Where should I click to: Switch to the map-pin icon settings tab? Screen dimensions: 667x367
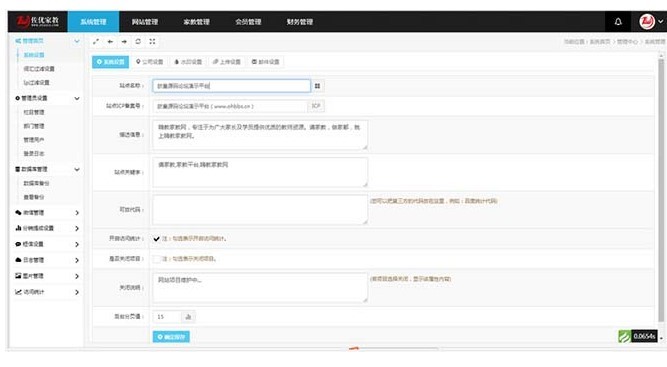tap(149, 62)
